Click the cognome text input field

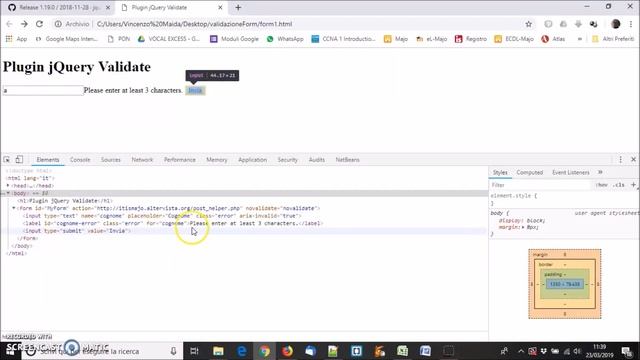click(43, 90)
